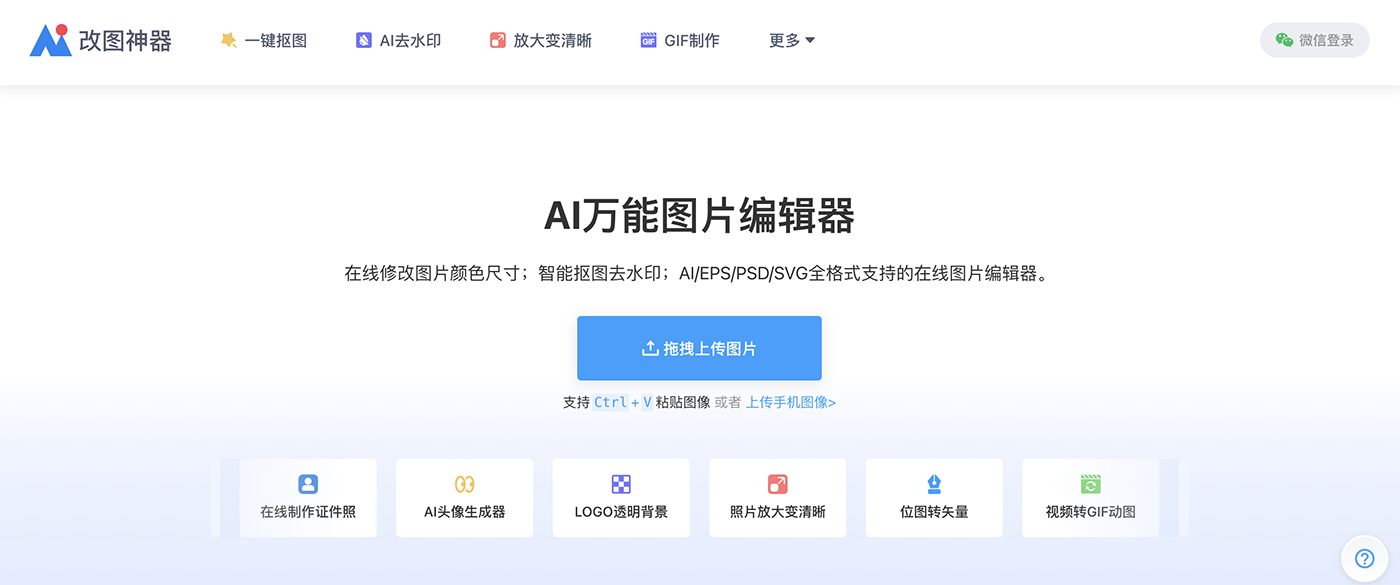Click the 改图神器 logo icon
This screenshot has width=1400, height=585.
(51, 39)
